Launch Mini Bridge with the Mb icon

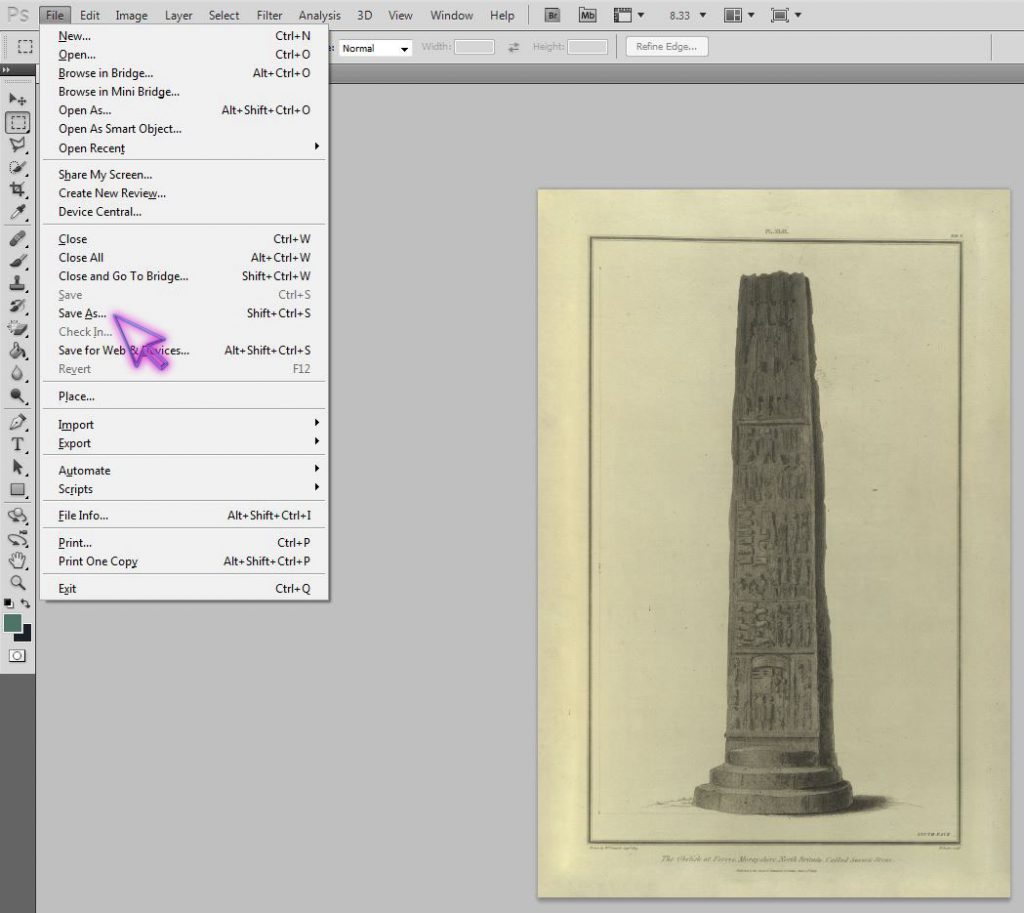tap(588, 15)
